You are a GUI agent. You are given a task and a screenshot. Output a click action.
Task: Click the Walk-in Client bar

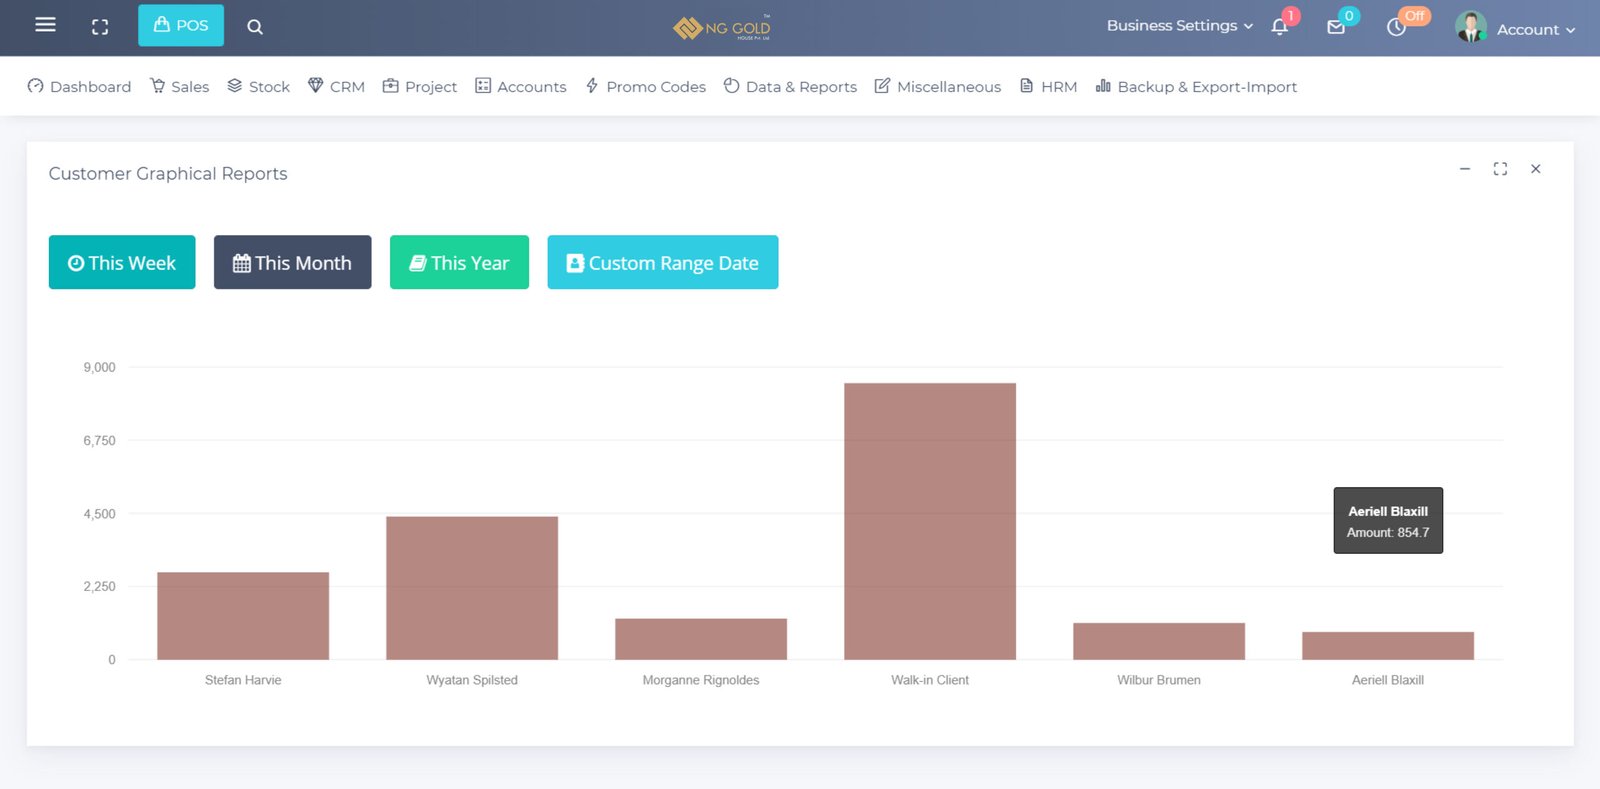click(930, 521)
